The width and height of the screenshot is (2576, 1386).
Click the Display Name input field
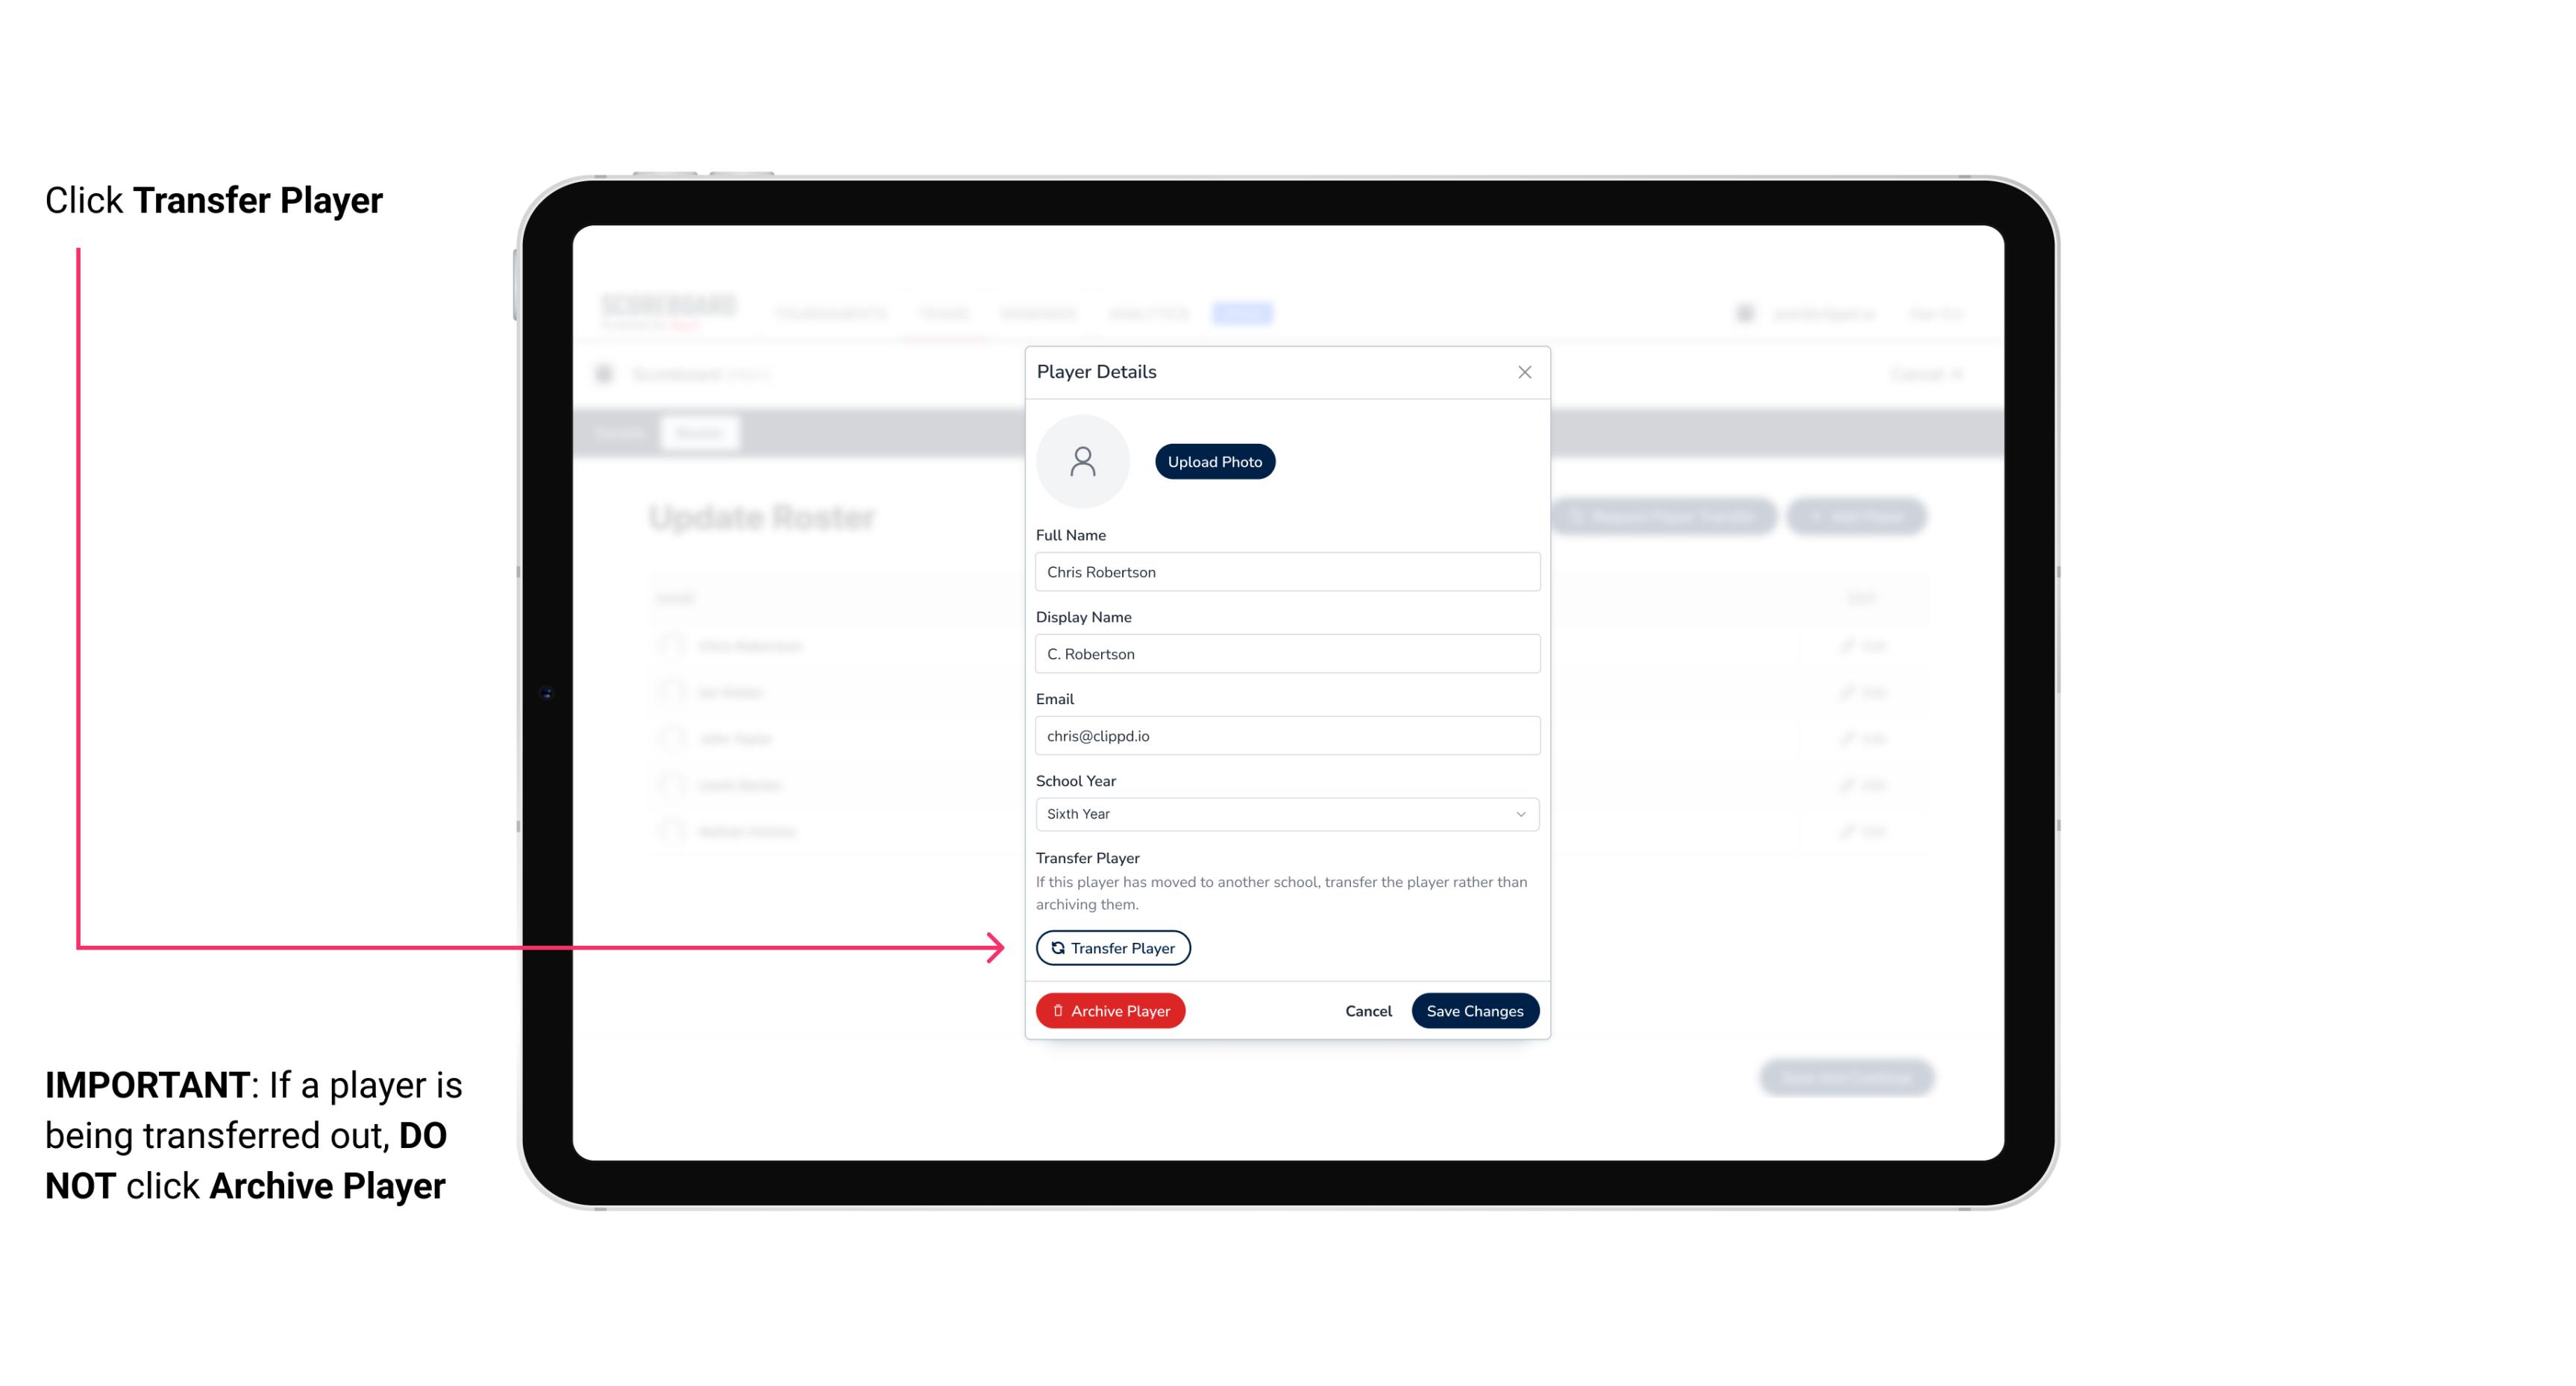[x=1285, y=653]
